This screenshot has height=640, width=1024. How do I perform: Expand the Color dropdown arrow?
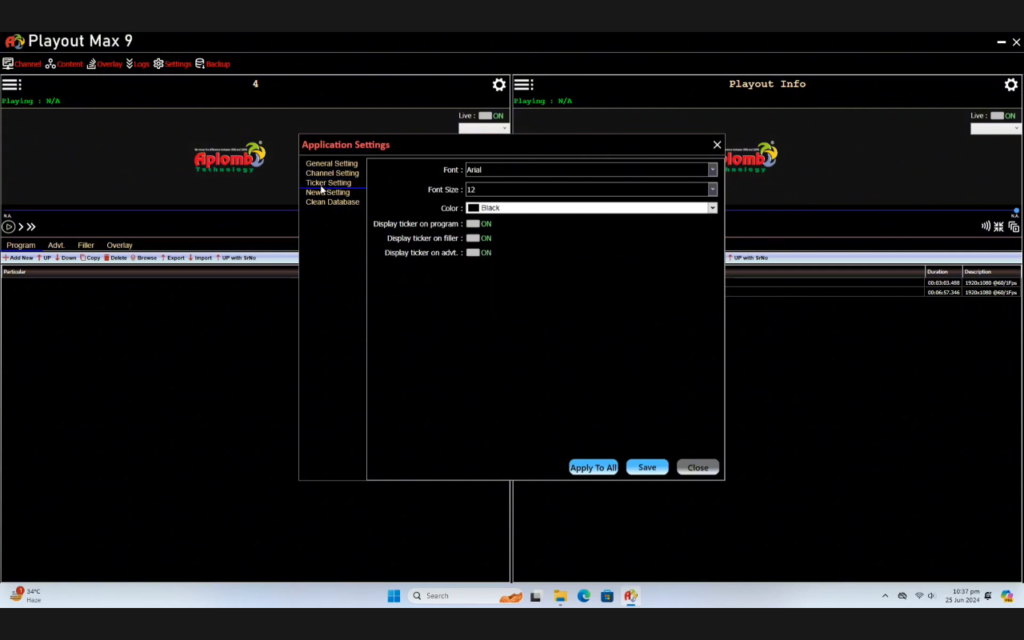(712, 208)
